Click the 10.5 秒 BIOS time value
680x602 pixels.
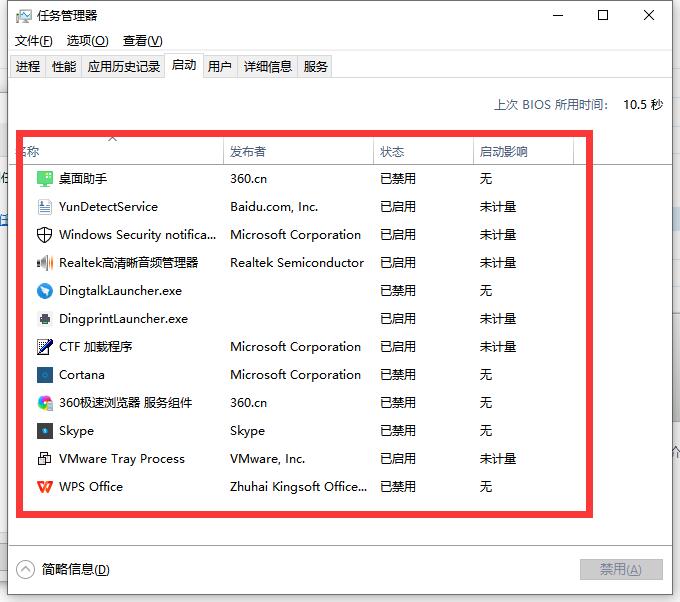point(643,105)
